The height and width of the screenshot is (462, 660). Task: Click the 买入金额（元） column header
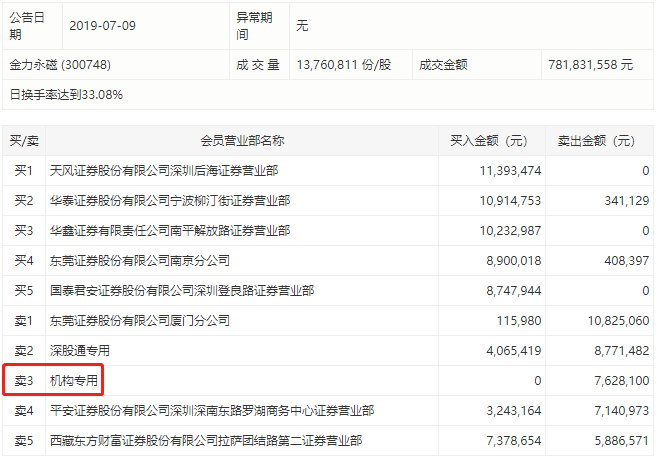pos(491,141)
